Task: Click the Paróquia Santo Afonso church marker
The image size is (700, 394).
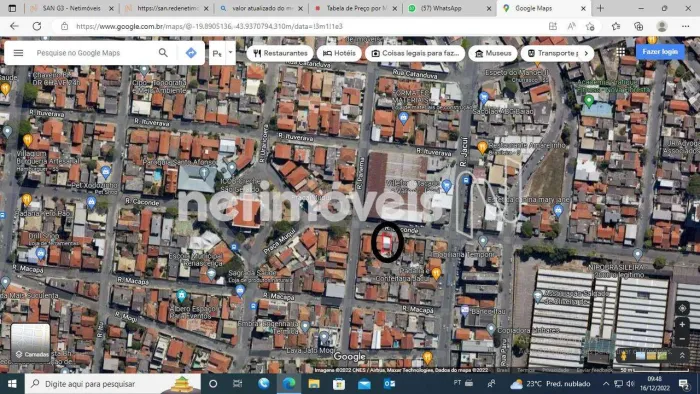Action: coord(204,172)
